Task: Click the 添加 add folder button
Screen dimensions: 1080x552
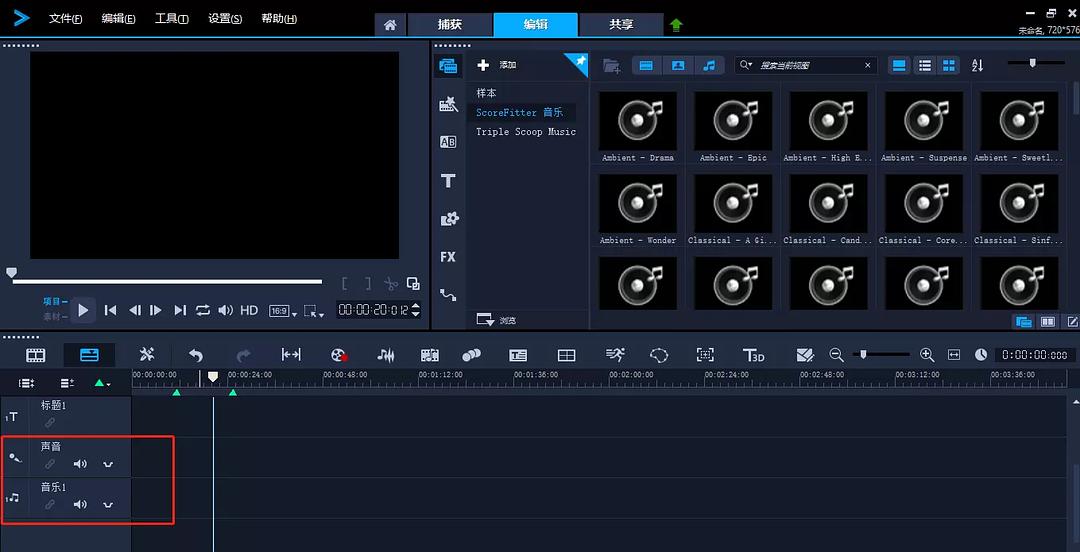Action: click(497, 65)
